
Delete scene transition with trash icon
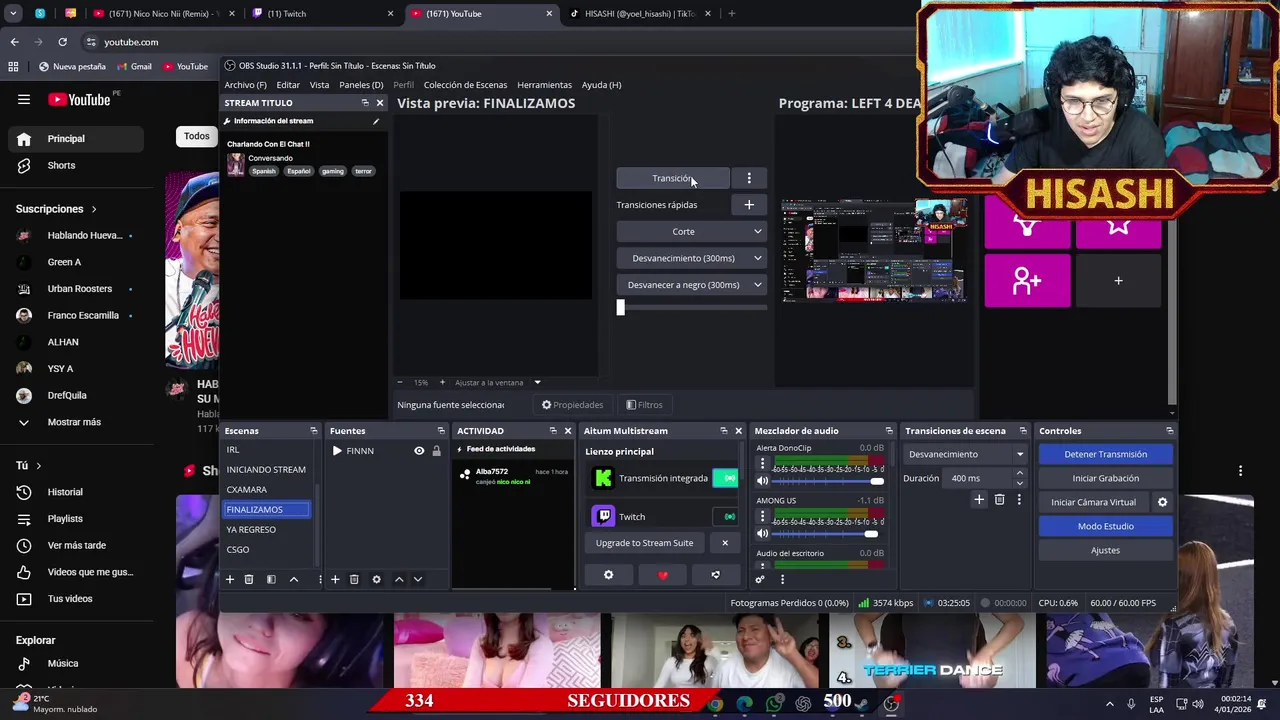tap(999, 499)
